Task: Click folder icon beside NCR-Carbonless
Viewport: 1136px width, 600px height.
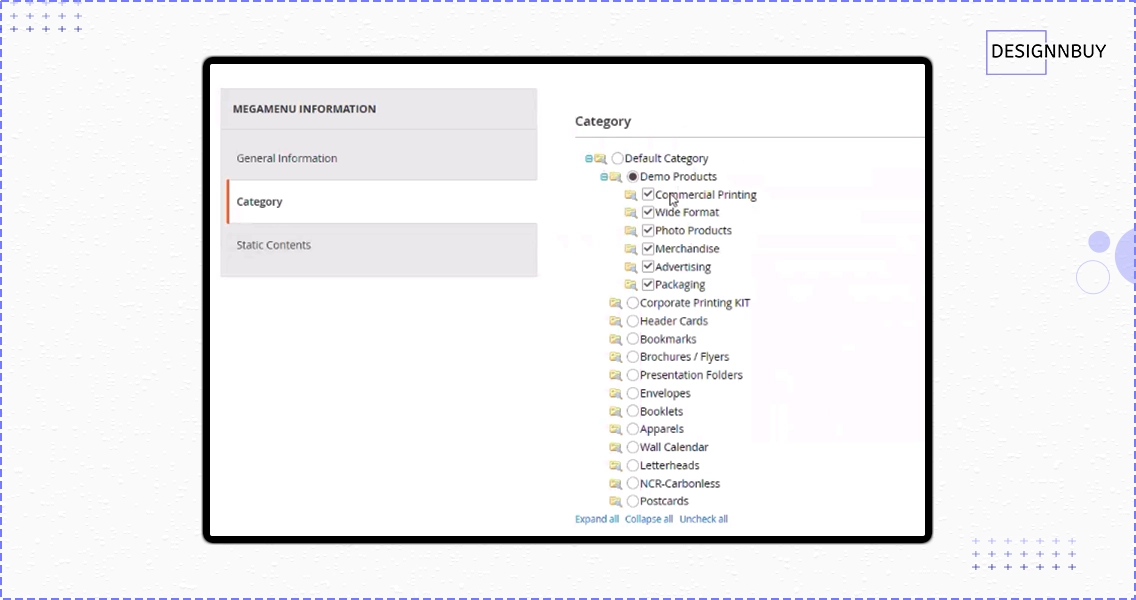Action: click(x=616, y=483)
